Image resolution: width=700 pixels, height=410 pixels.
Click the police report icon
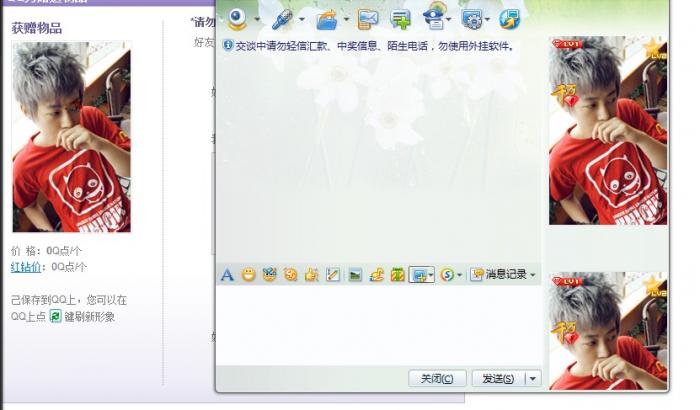coord(434,19)
